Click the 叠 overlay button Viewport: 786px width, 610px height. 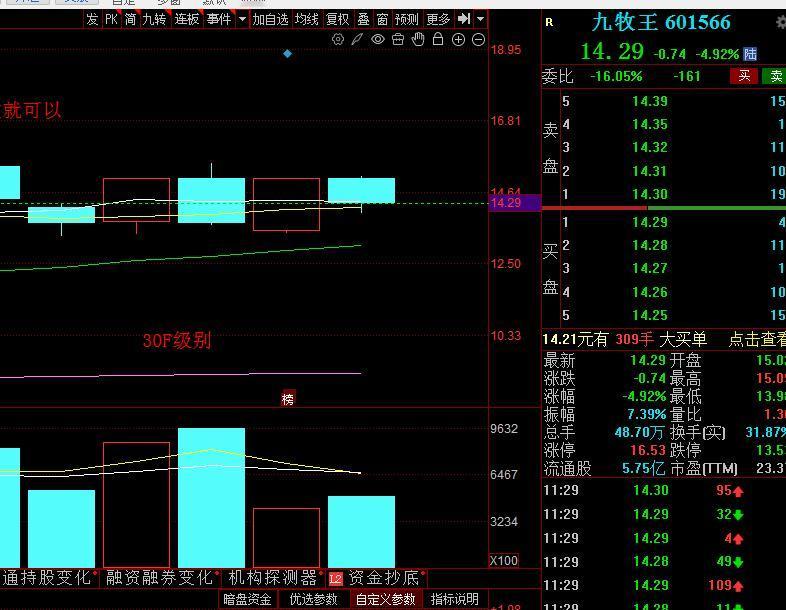click(363, 19)
